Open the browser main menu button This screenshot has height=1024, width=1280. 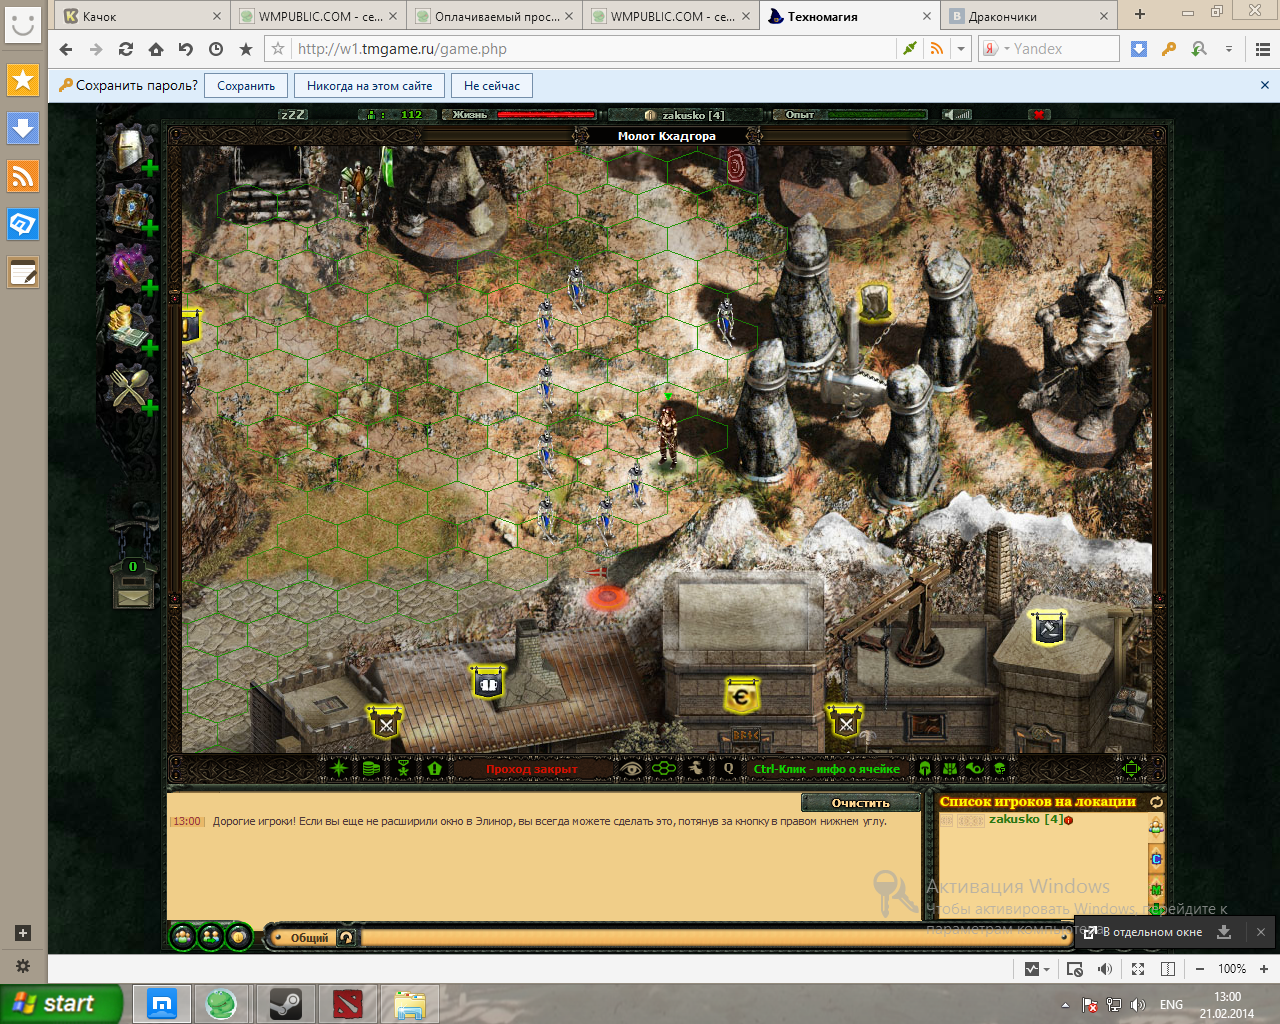1262,48
